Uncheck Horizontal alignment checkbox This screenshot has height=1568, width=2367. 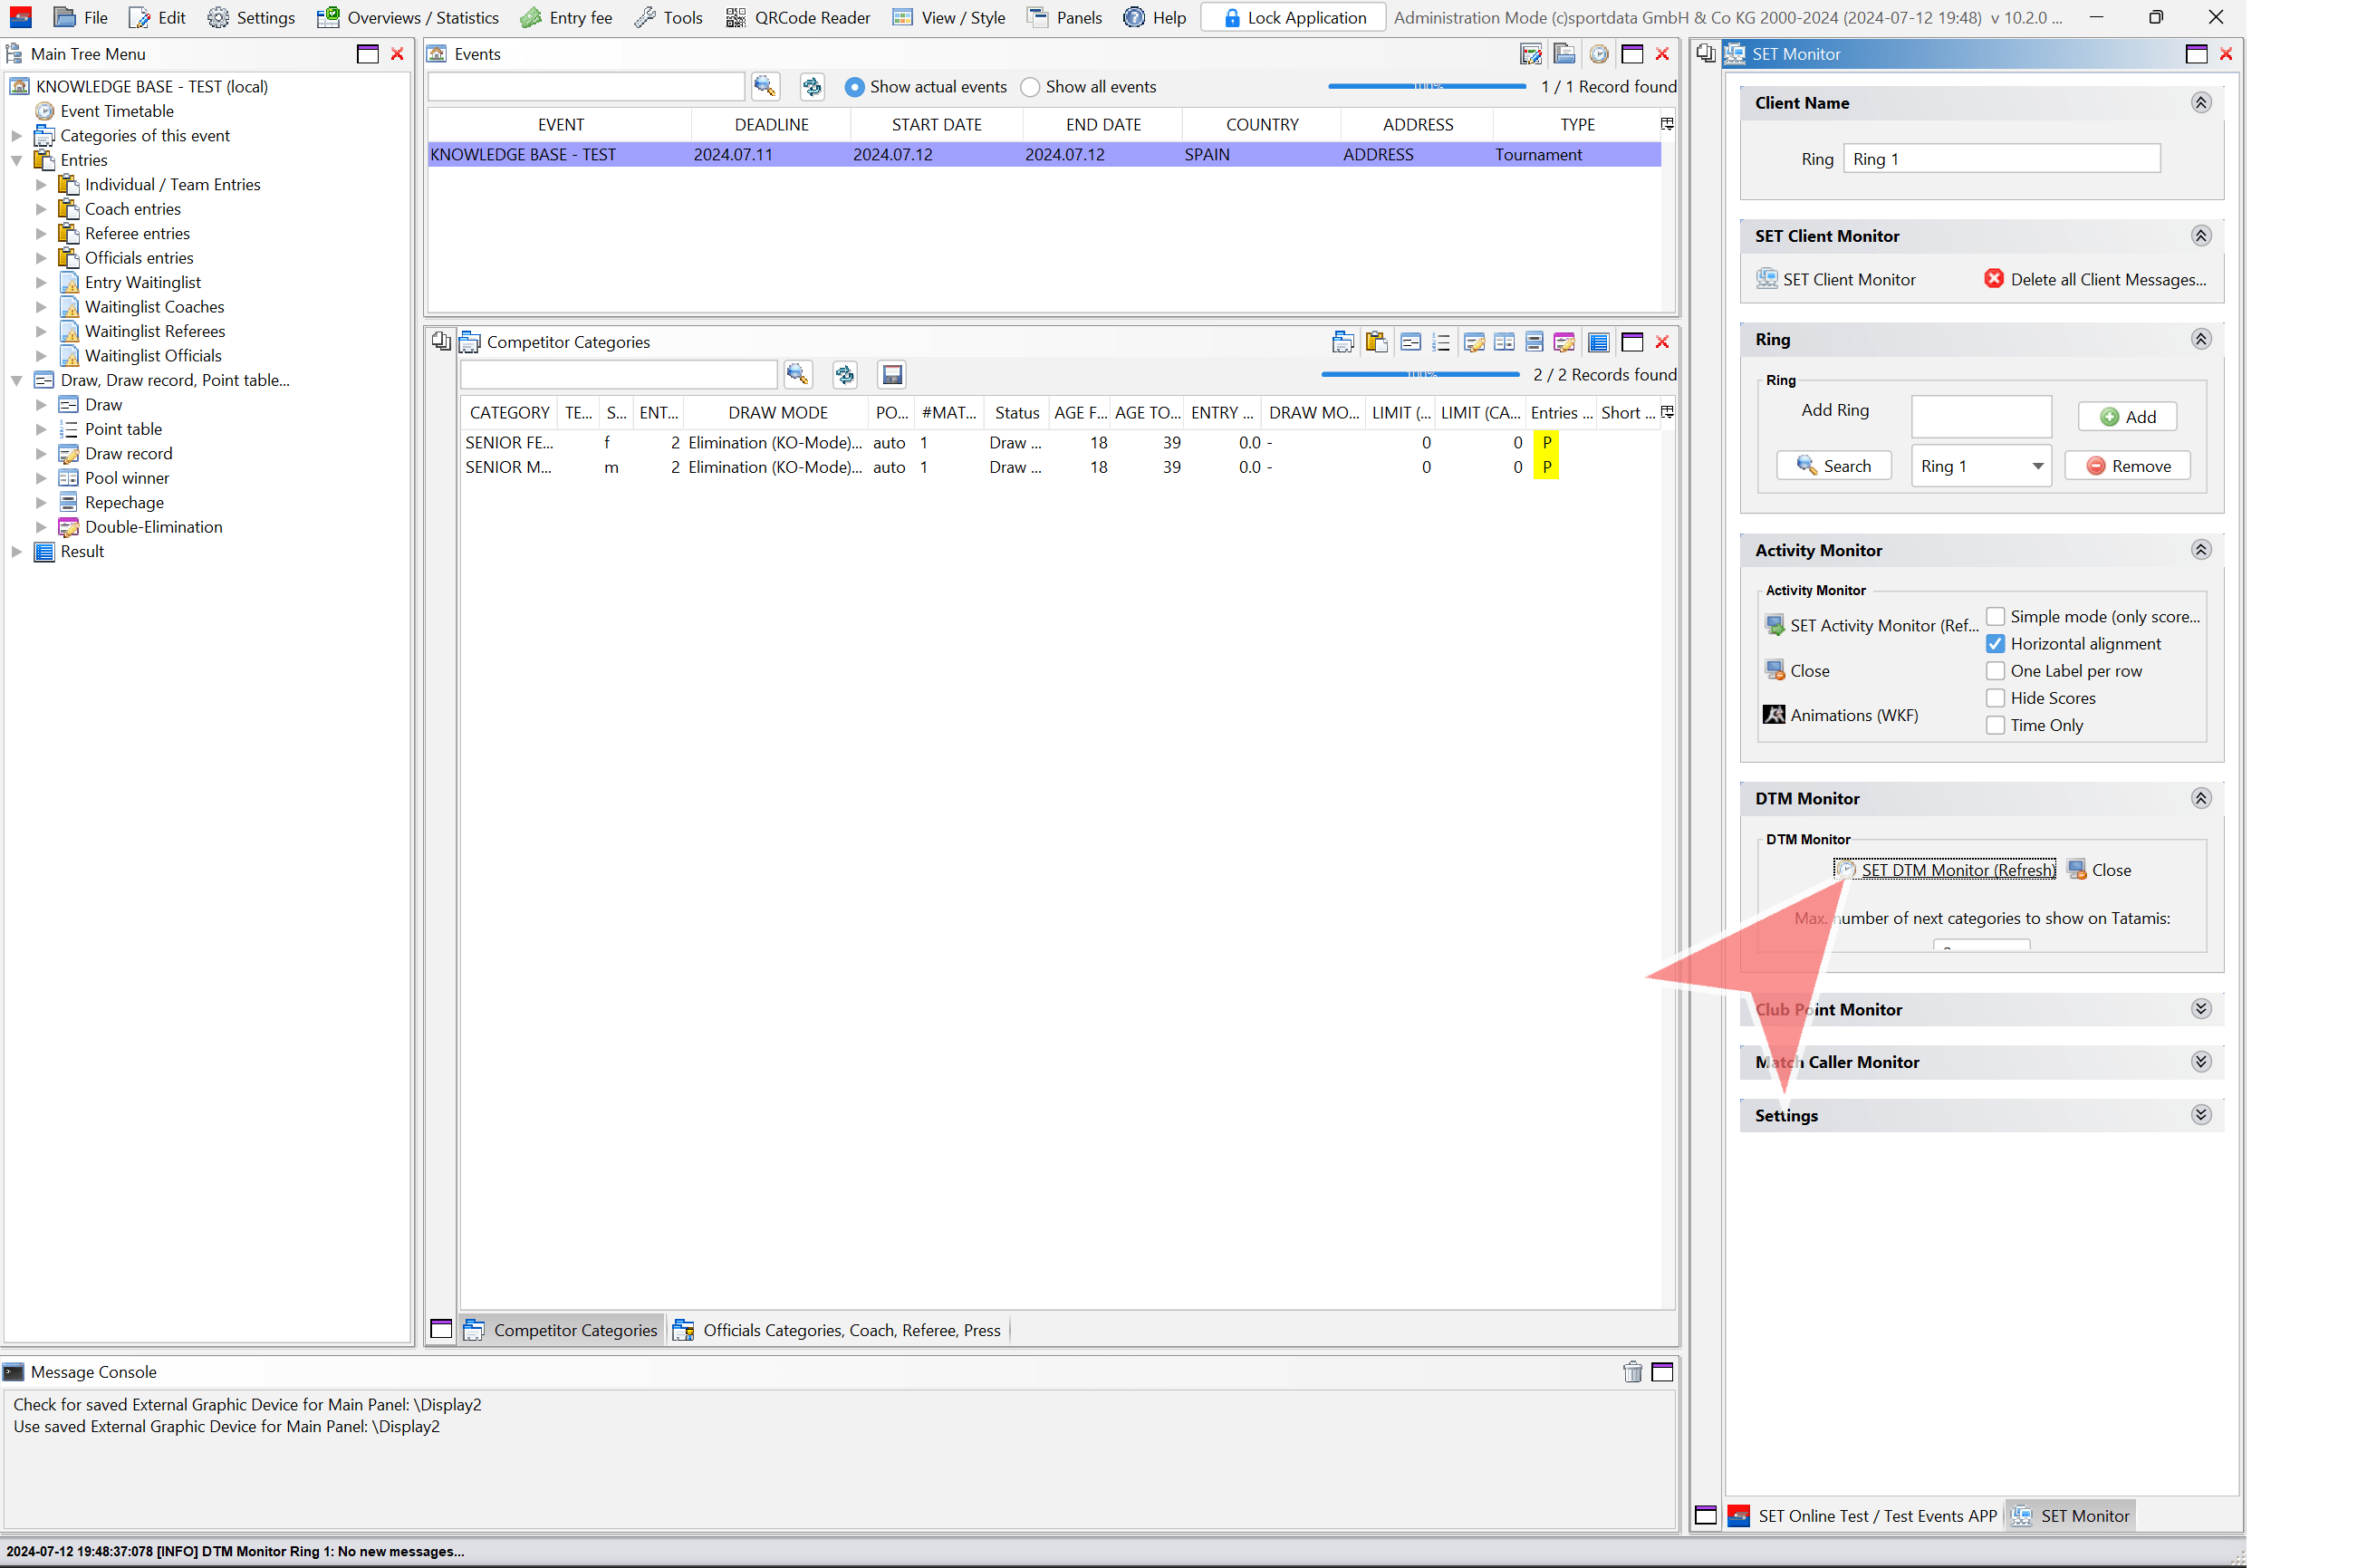(x=1994, y=643)
